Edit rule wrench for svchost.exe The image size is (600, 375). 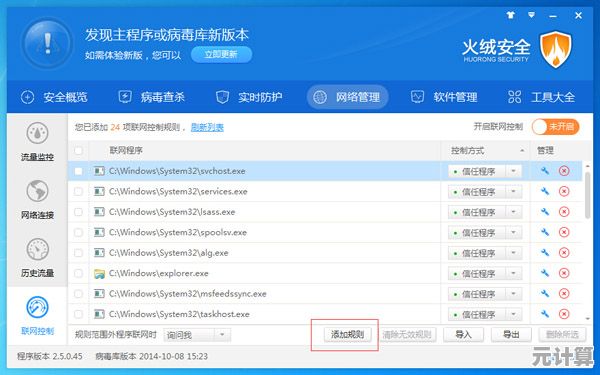tap(545, 171)
